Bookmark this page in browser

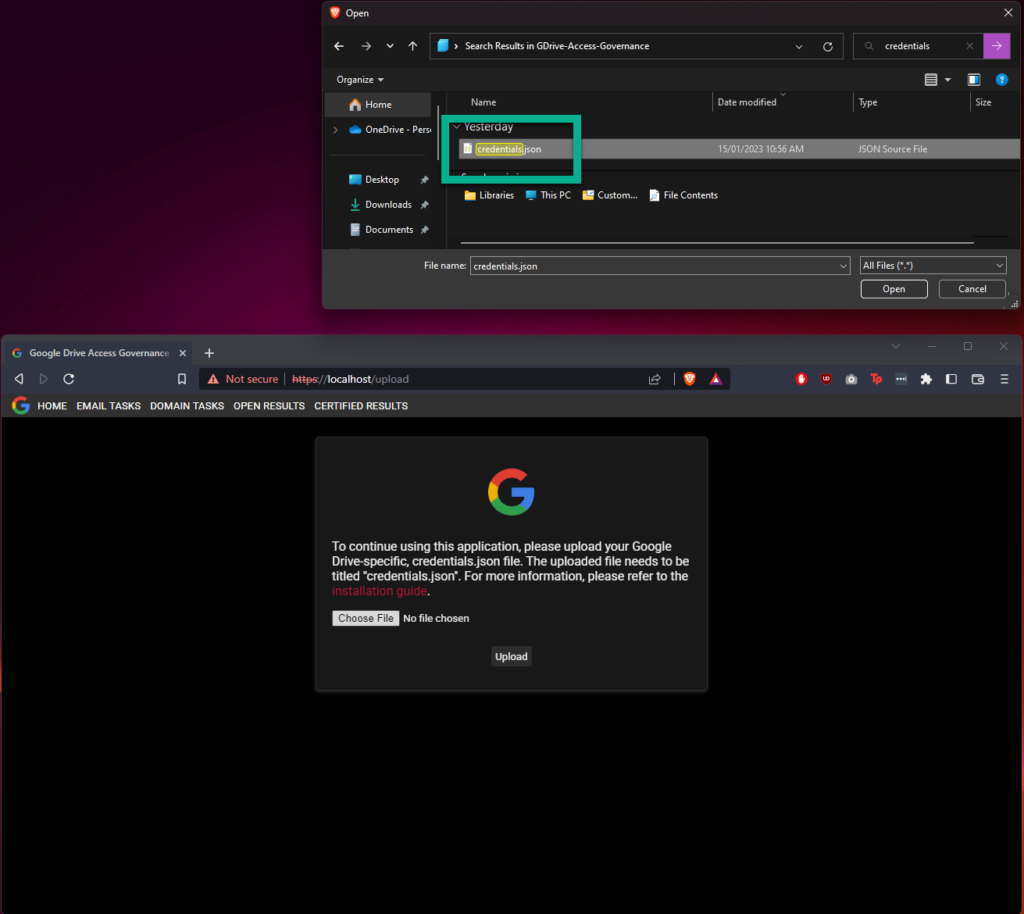[x=182, y=379]
